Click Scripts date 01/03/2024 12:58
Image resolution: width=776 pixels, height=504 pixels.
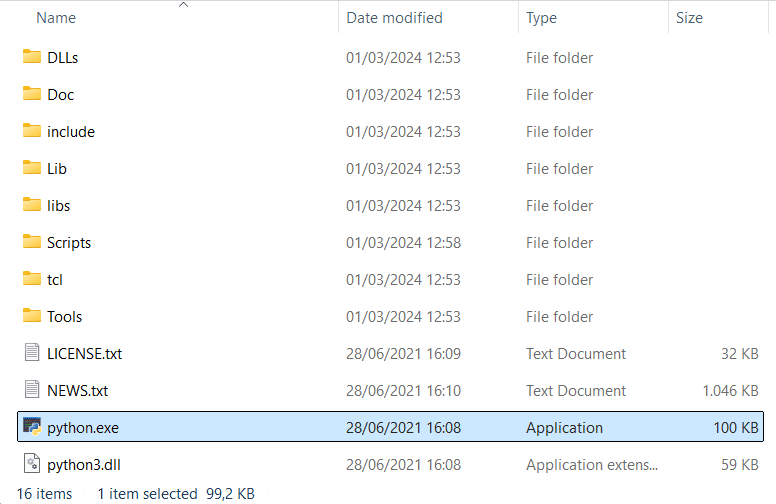tap(403, 243)
